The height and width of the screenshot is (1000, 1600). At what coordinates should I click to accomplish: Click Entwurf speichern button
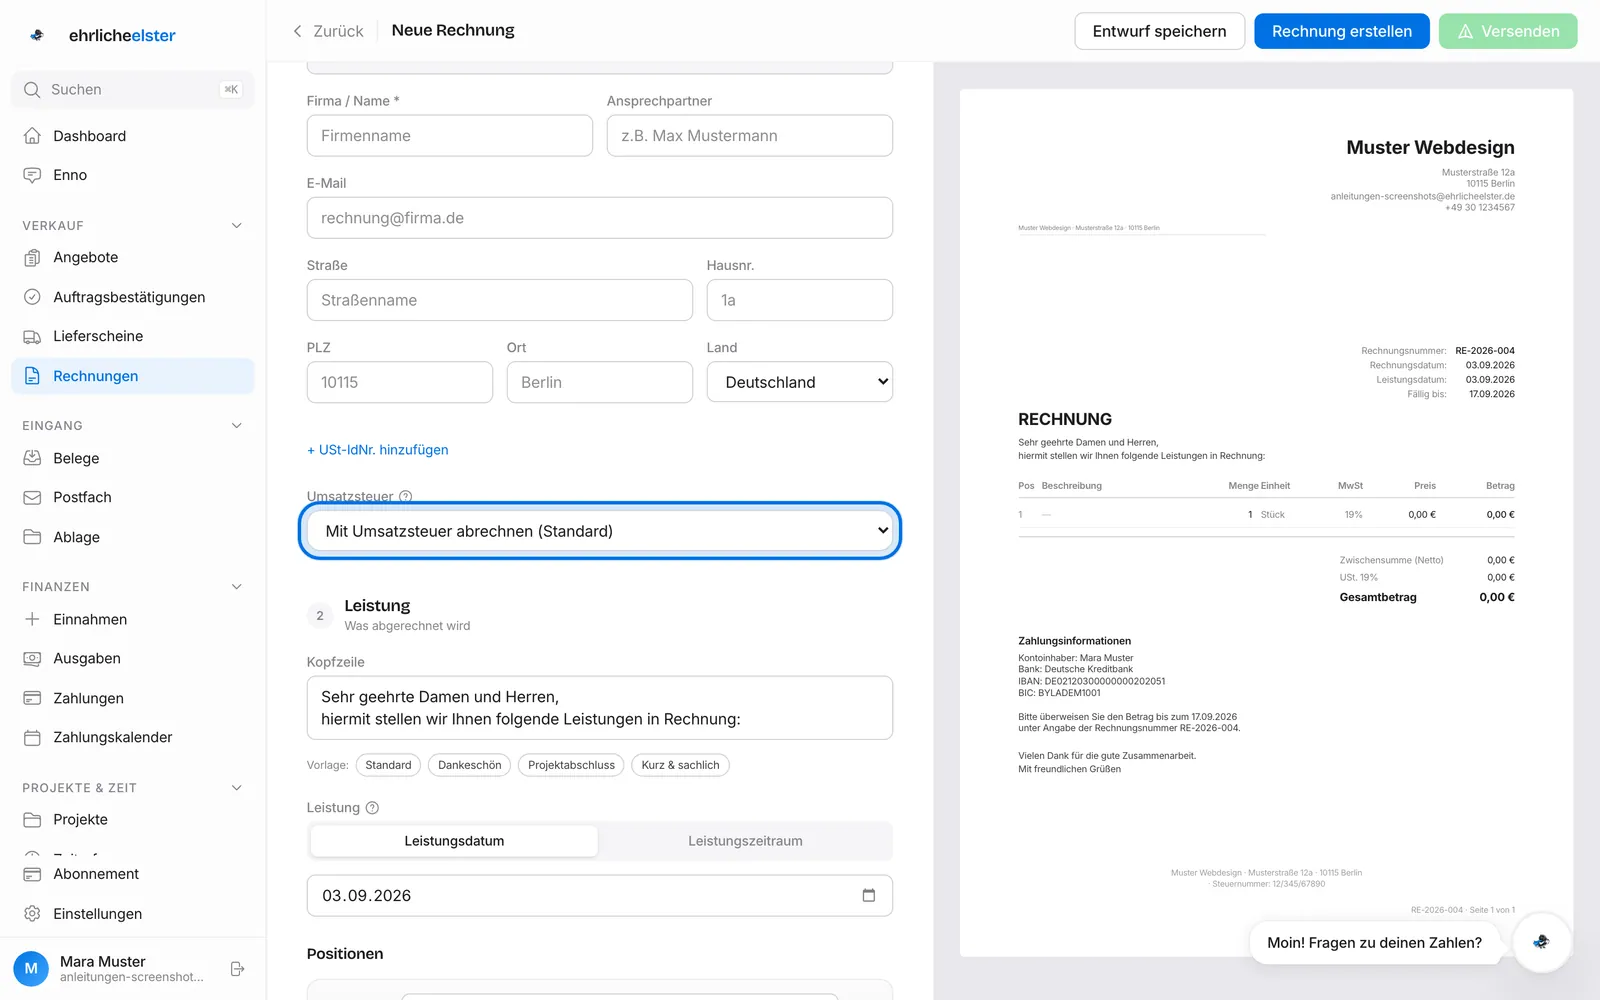point(1160,31)
